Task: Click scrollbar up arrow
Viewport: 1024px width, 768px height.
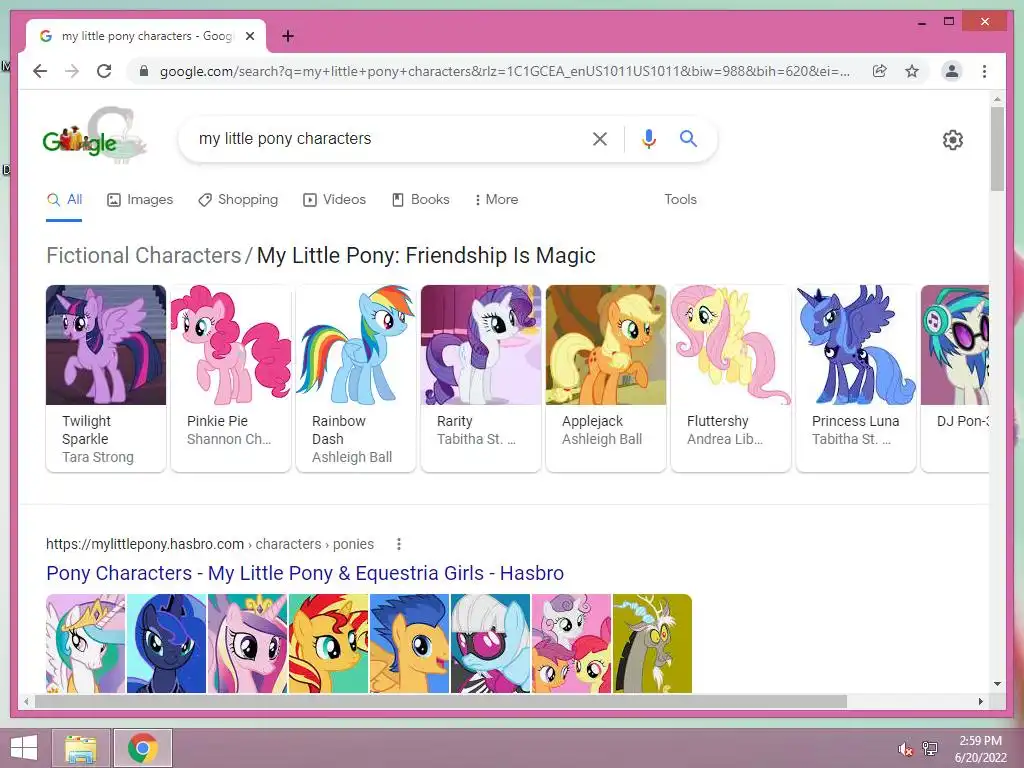Action: pyautogui.click(x=997, y=99)
